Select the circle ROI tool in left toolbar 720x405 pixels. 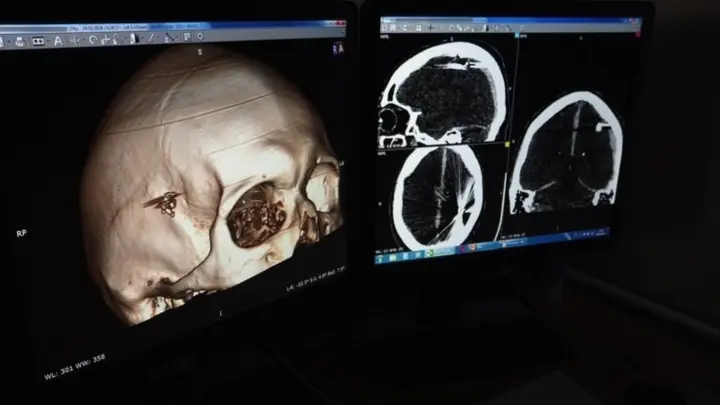coord(199,35)
